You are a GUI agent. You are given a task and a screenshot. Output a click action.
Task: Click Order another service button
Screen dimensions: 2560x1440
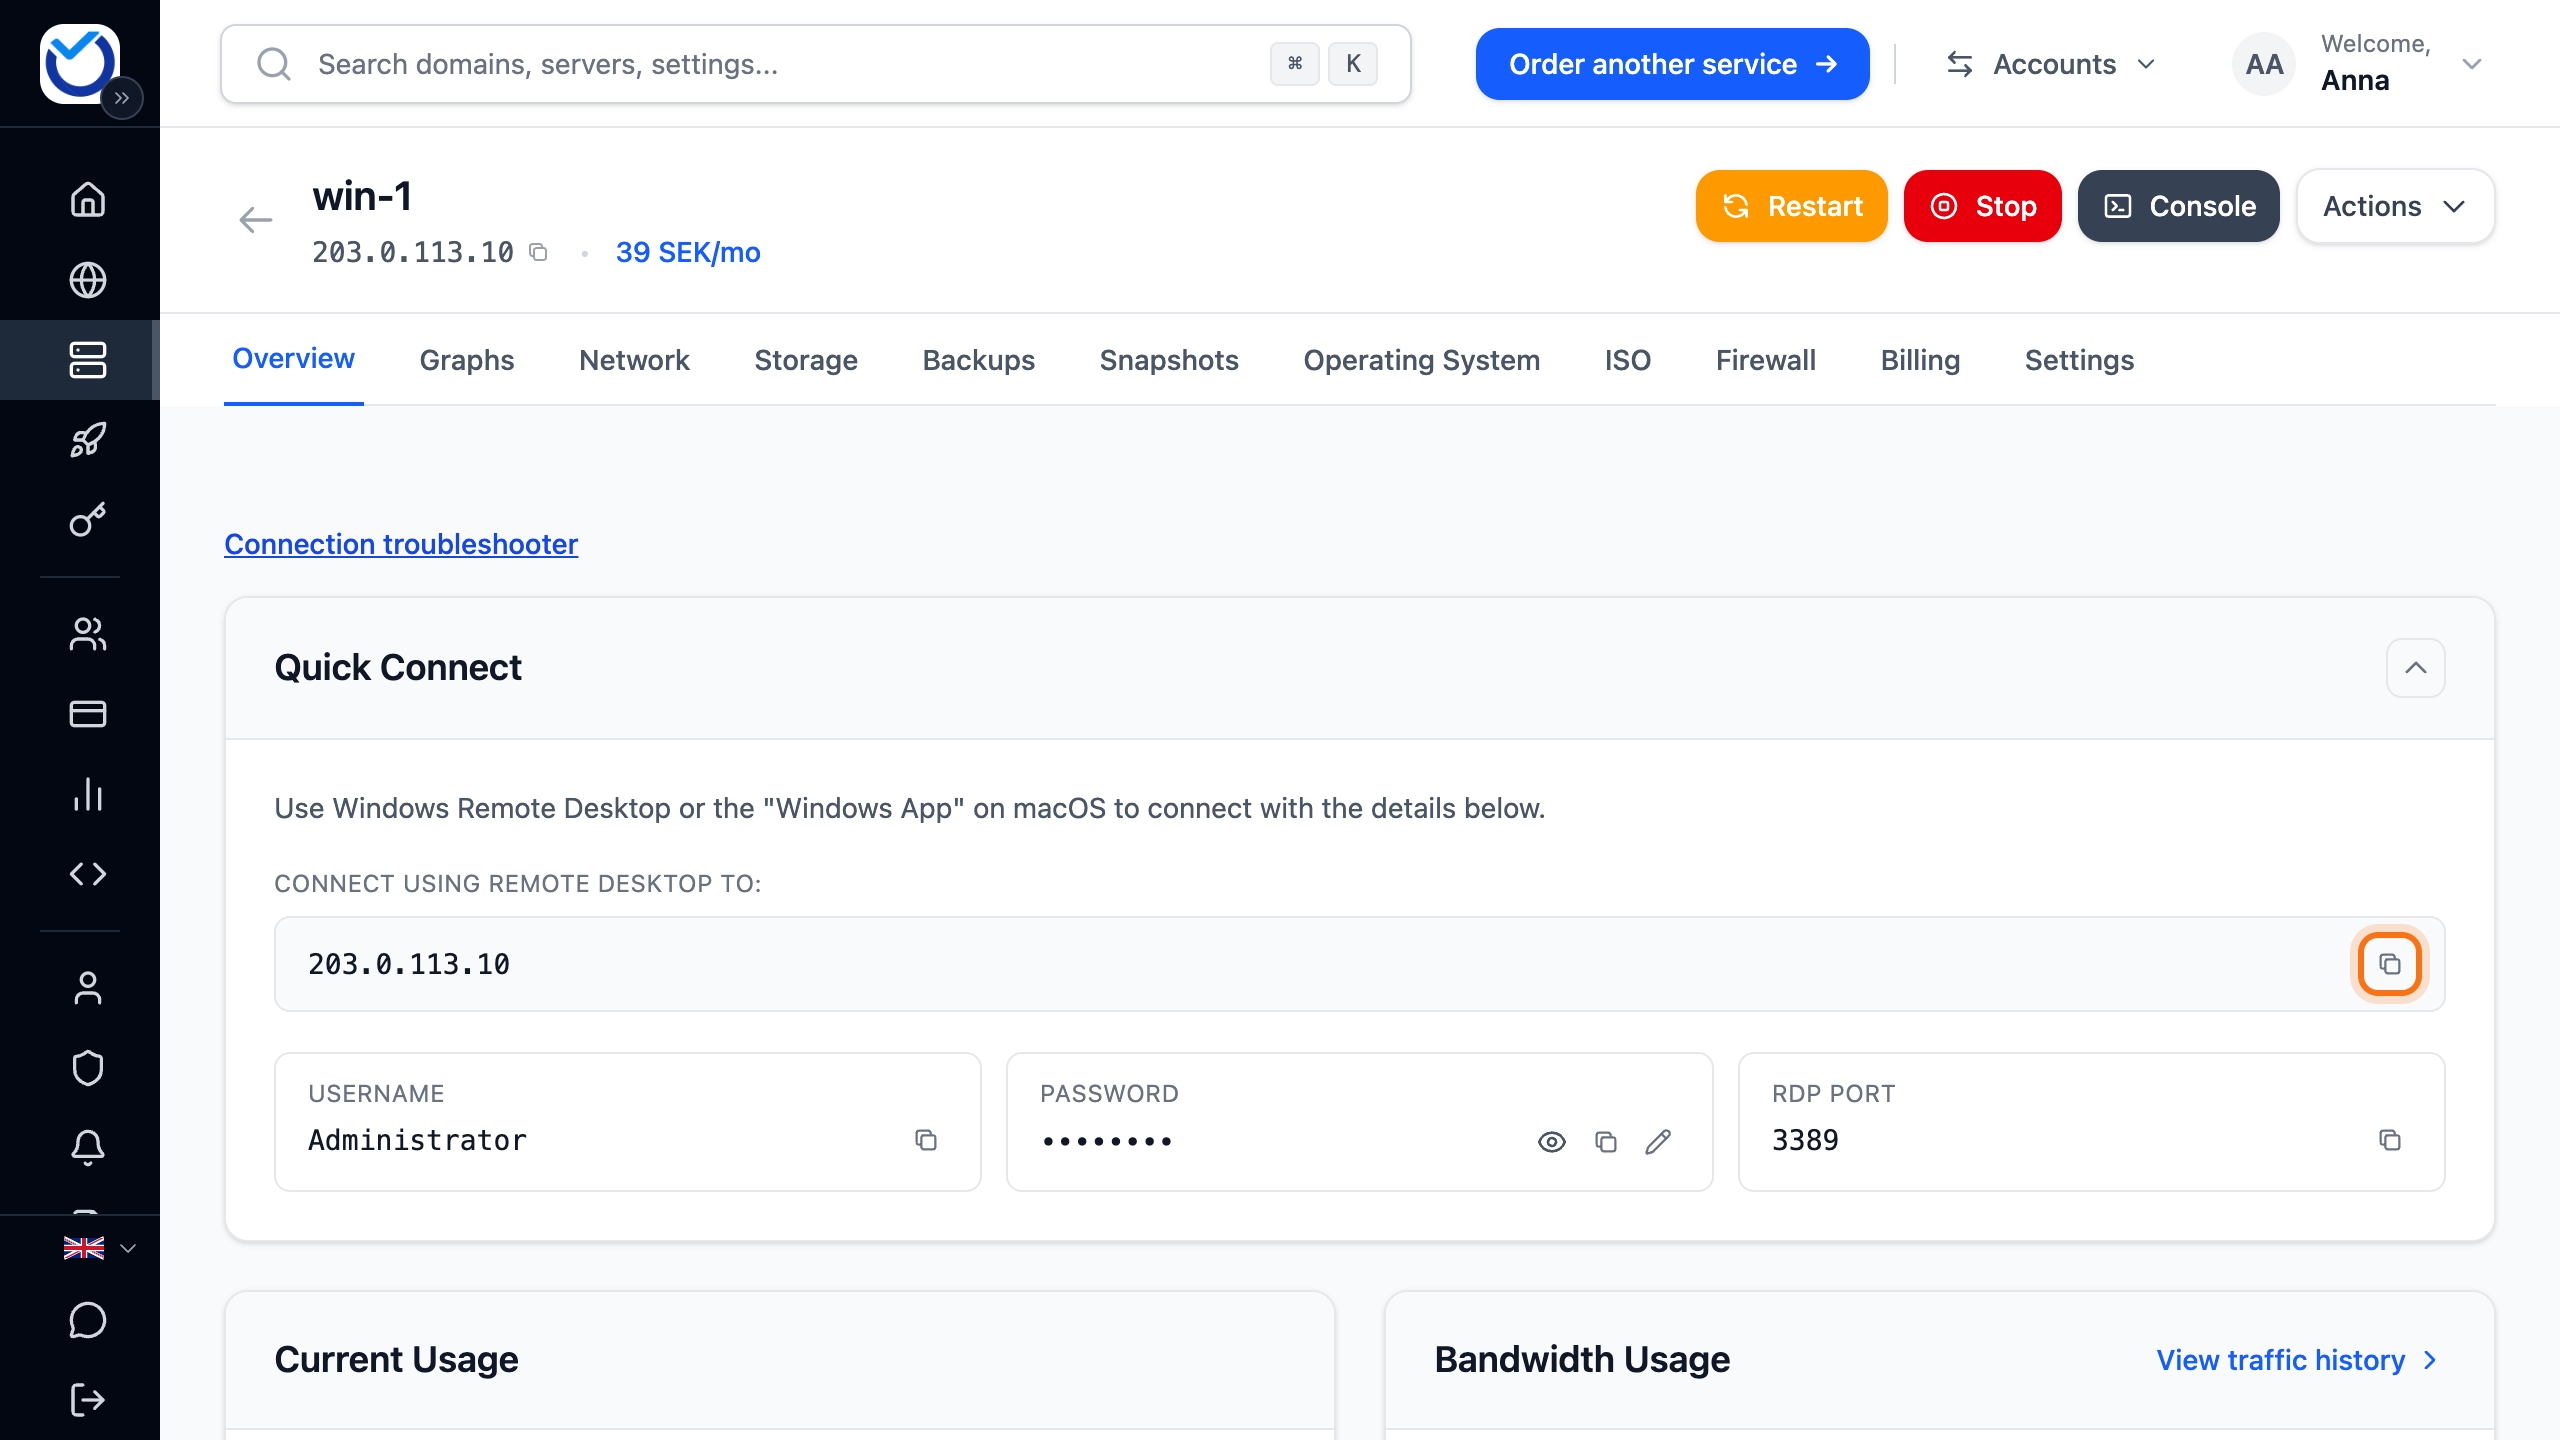pos(1672,64)
